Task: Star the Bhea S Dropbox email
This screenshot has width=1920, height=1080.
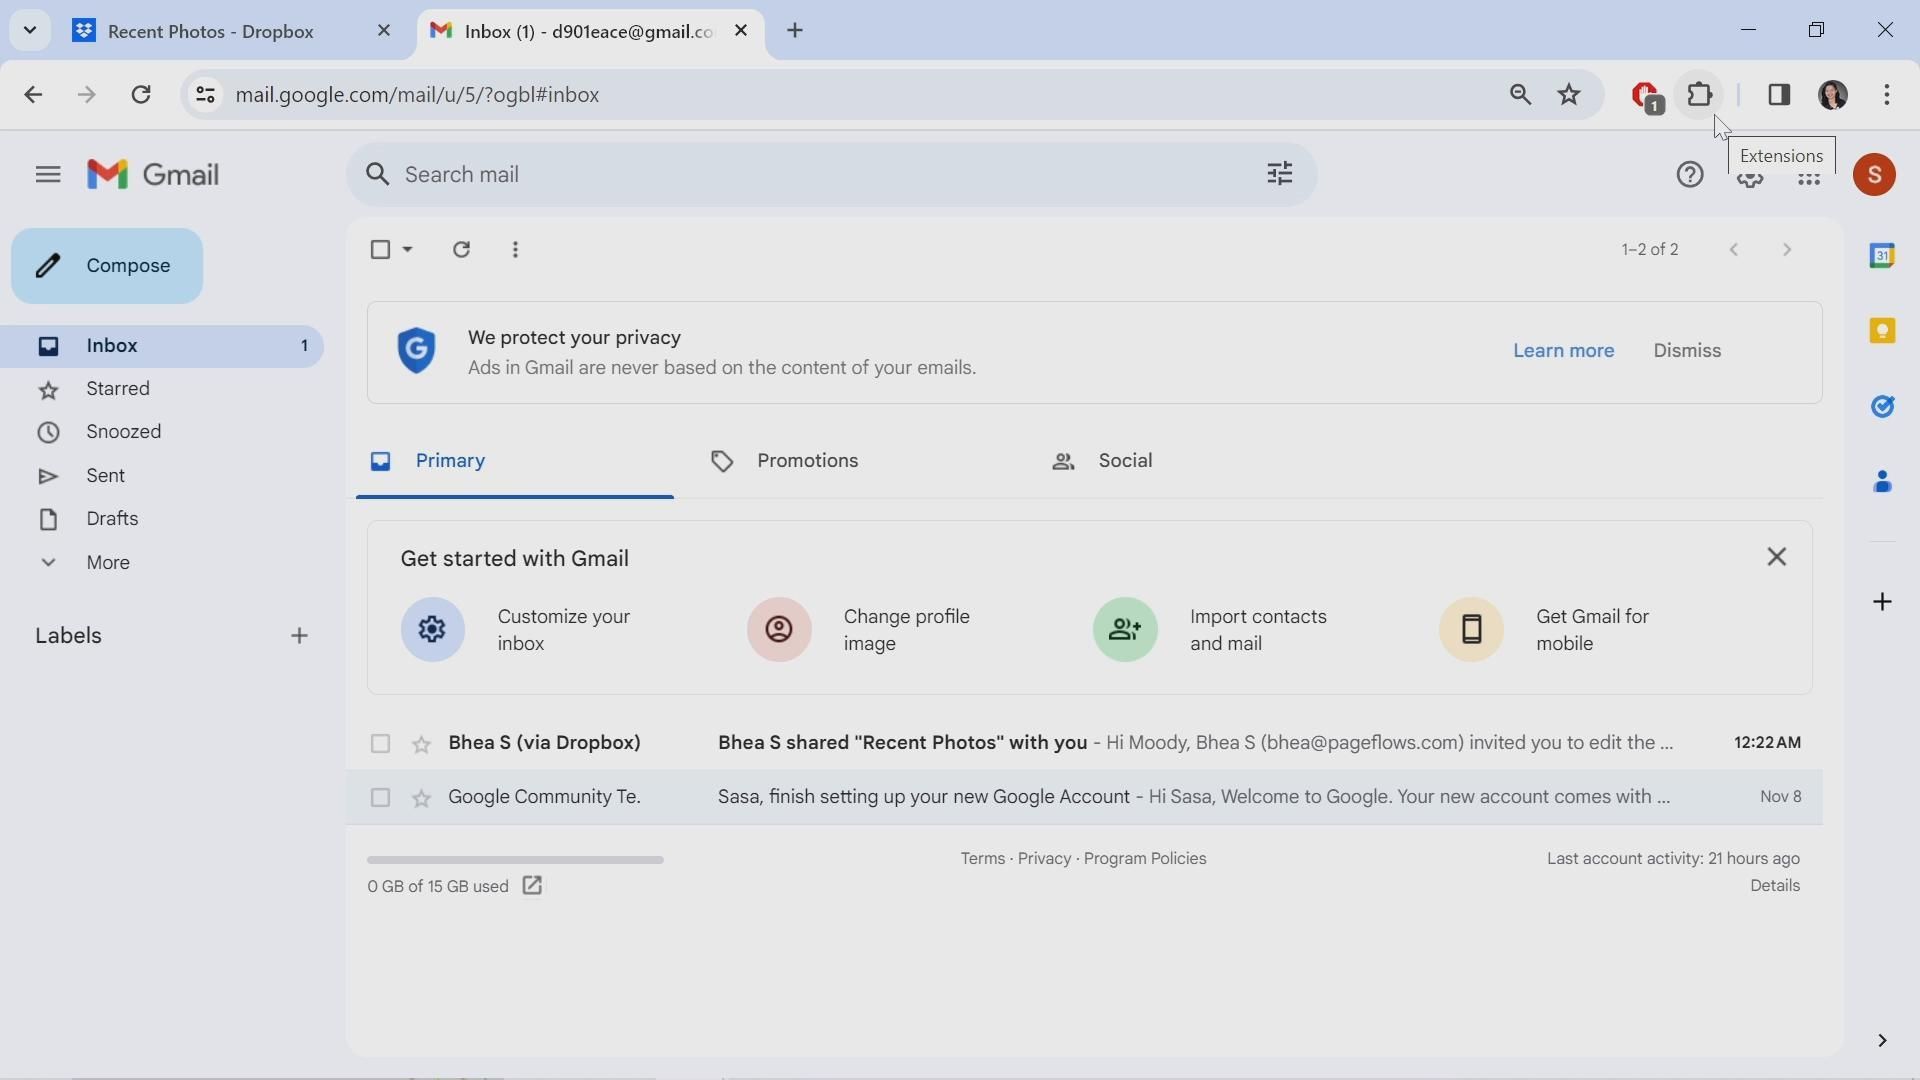Action: [x=422, y=745]
